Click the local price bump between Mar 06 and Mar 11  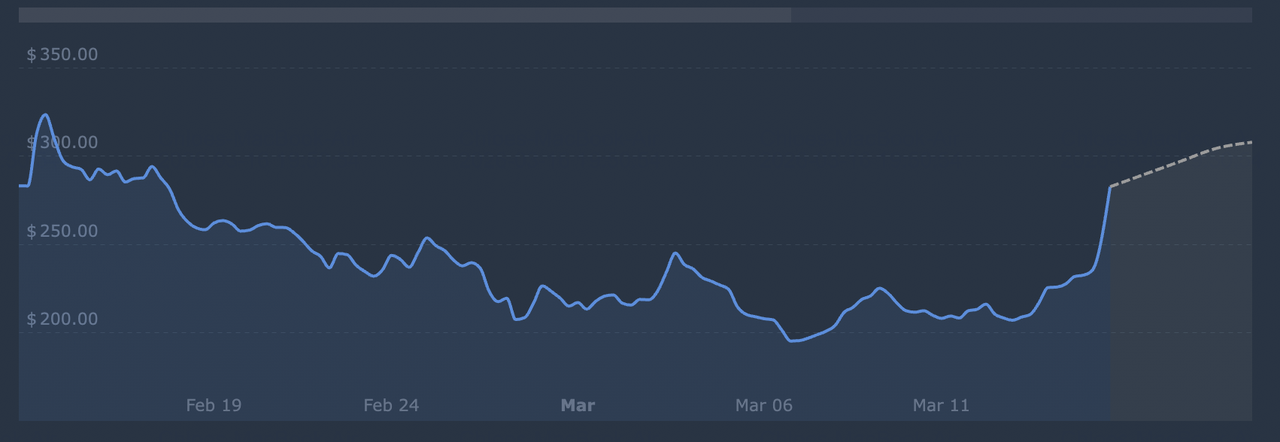(879, 288)
